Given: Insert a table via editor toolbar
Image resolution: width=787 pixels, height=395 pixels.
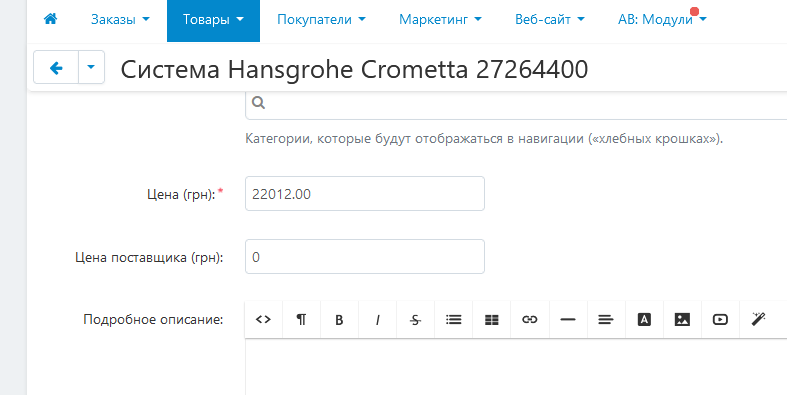Looking at the screenshot, I should click(x=492, y=319).
